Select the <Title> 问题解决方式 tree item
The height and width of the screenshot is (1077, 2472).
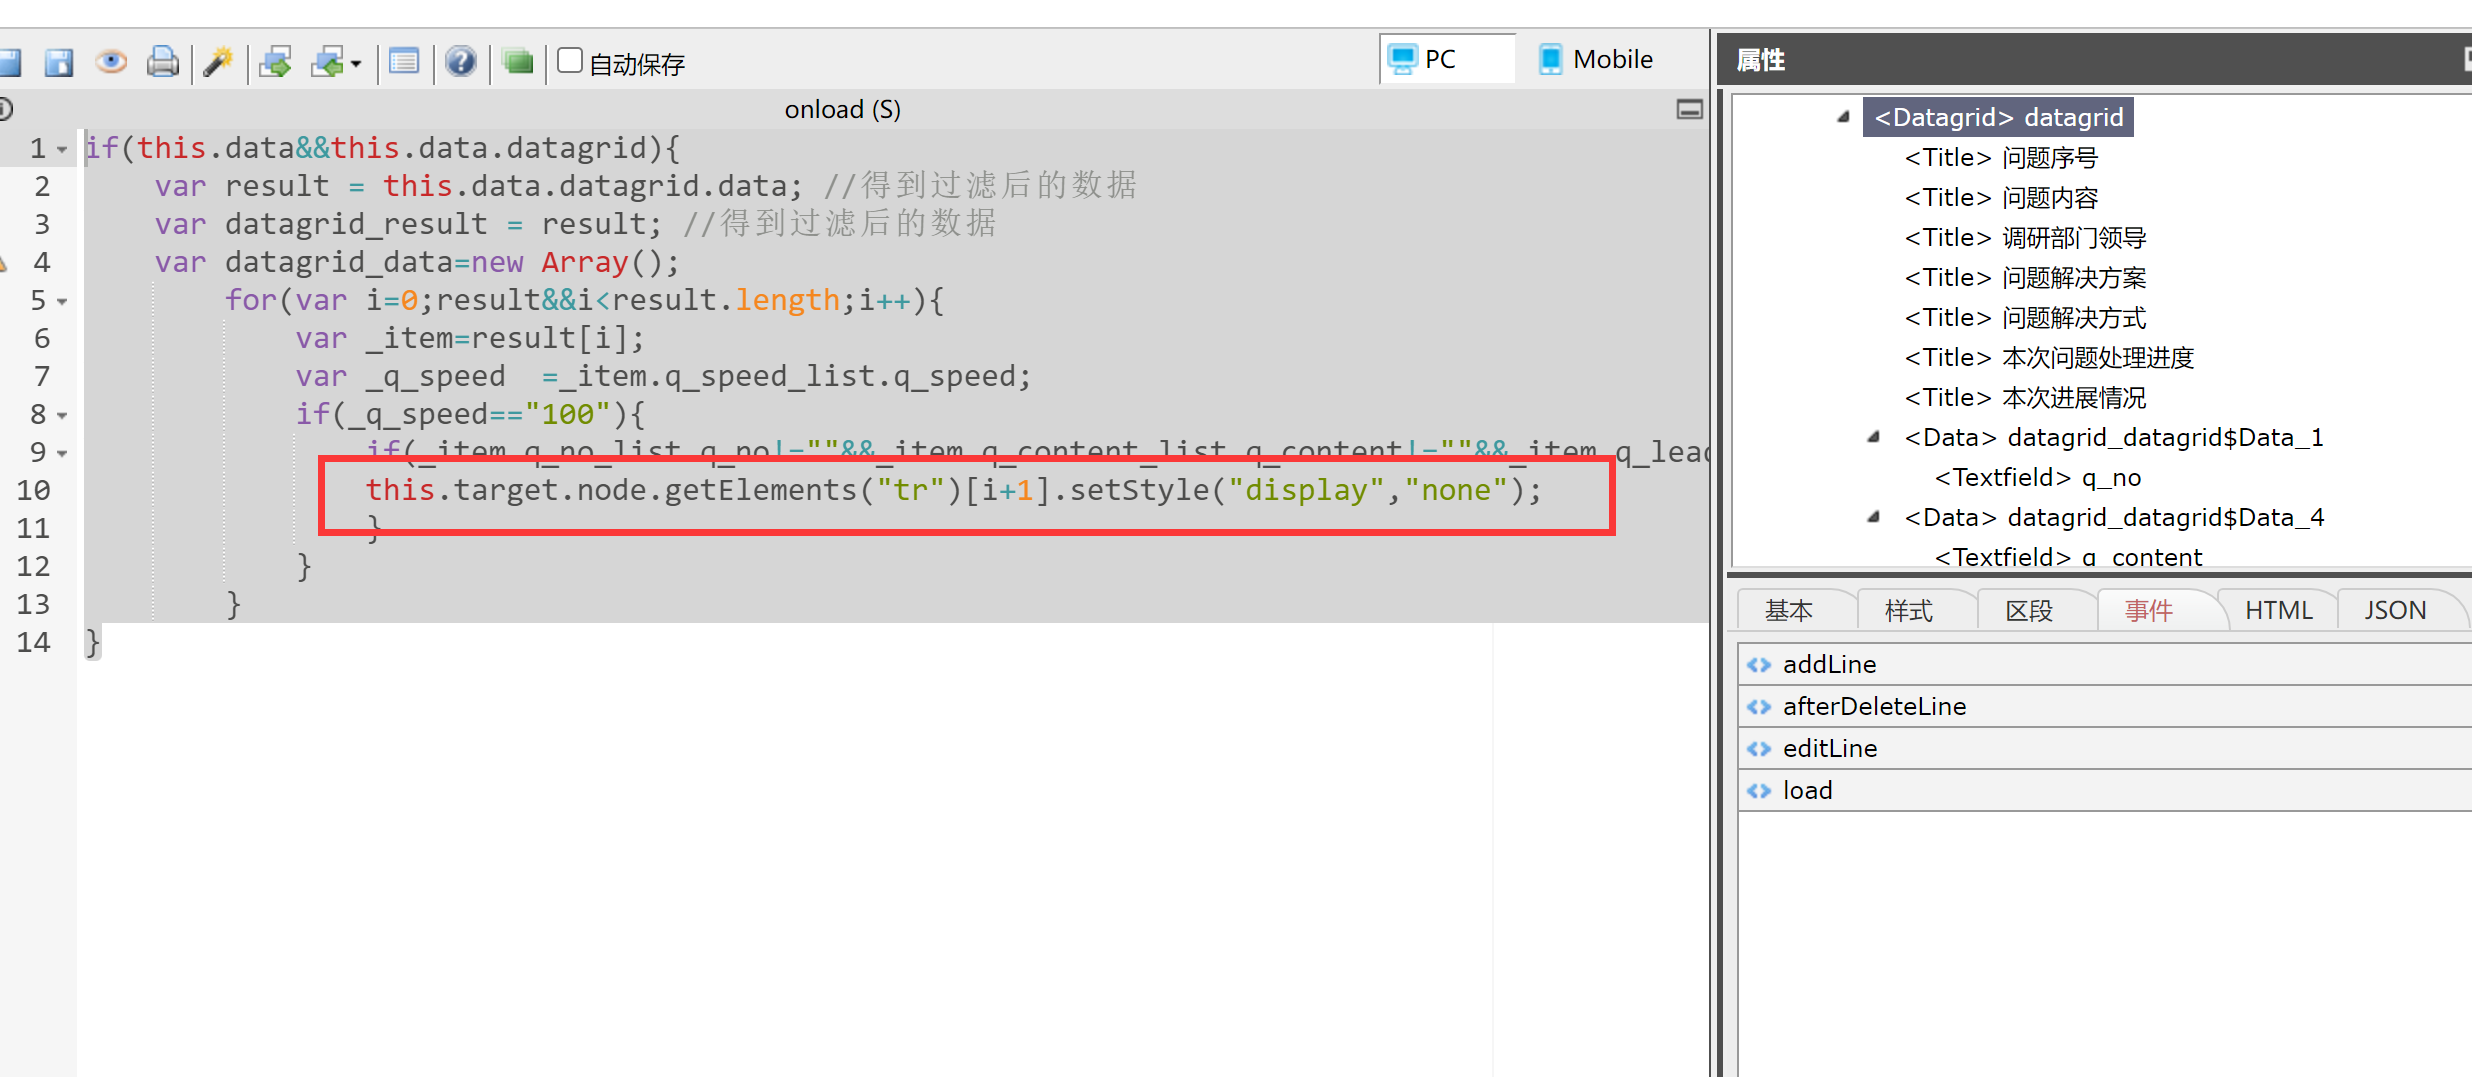coord(2025,317)
